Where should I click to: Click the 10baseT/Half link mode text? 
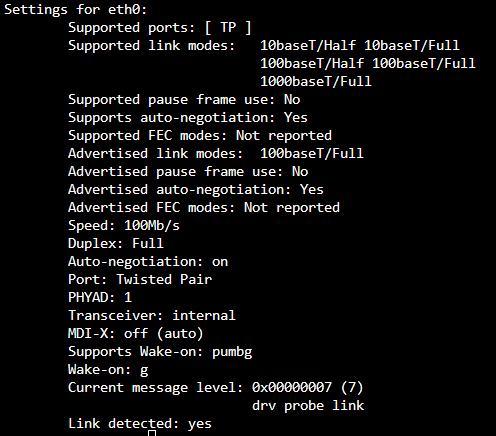308,45
